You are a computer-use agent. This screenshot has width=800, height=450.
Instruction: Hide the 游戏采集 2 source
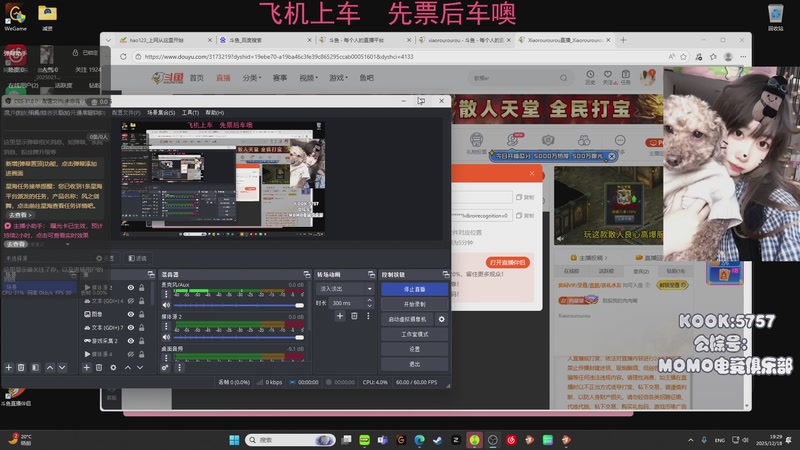coord(131,341)
